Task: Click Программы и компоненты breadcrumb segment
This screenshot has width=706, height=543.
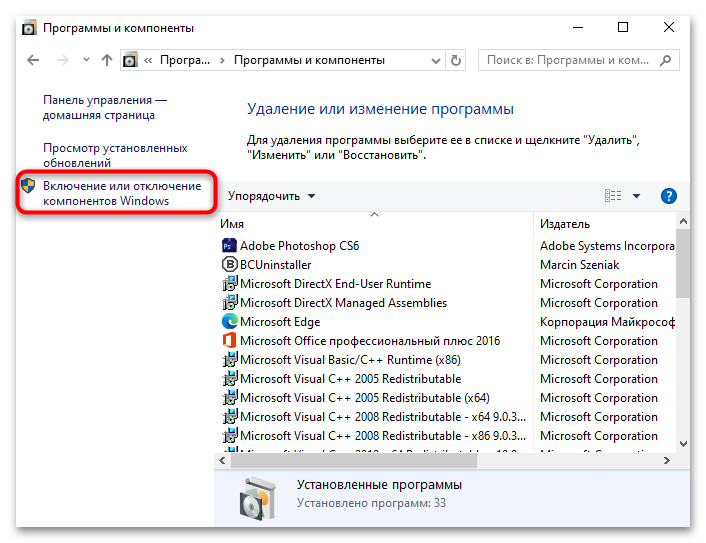Action: [x=309, y=60]
